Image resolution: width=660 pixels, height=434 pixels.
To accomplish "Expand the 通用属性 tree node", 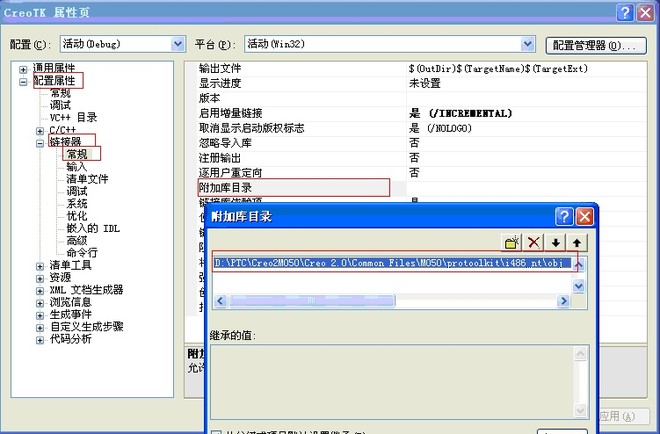I will coord(24,68).
